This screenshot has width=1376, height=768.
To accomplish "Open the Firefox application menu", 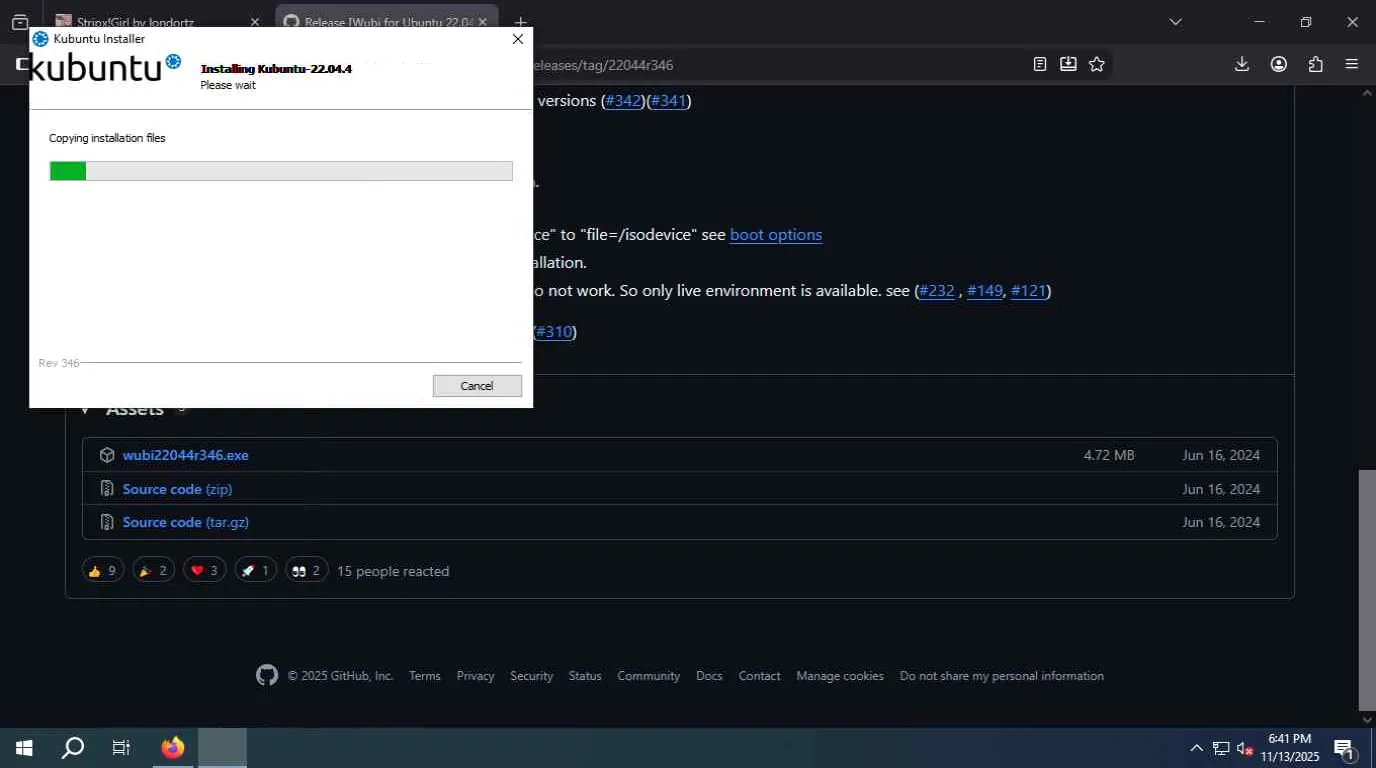I will click(x=1352, y=64).
